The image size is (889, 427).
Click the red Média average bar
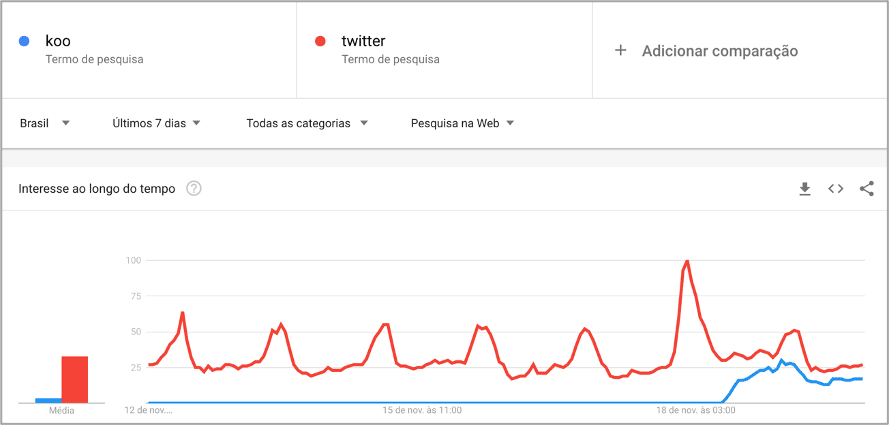pyautogui.click(x=75, y=379)
